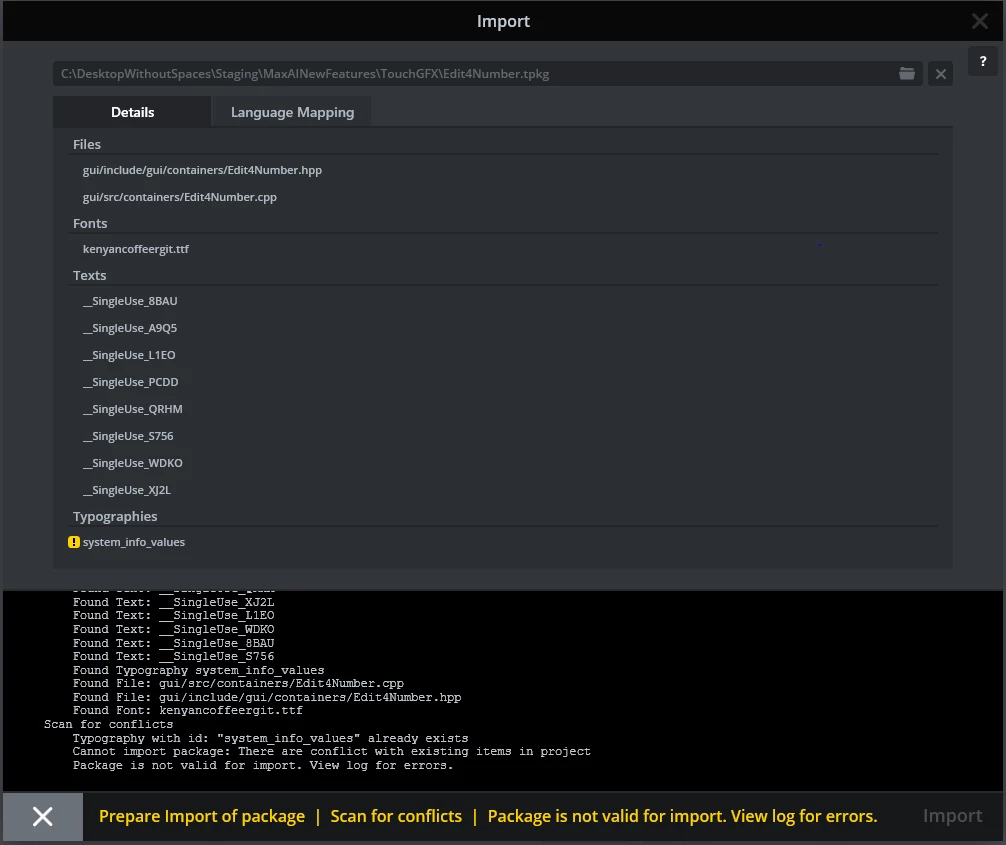Click the Texts section header
This screenshot has width=1006, height=845.
click(89, 275)
